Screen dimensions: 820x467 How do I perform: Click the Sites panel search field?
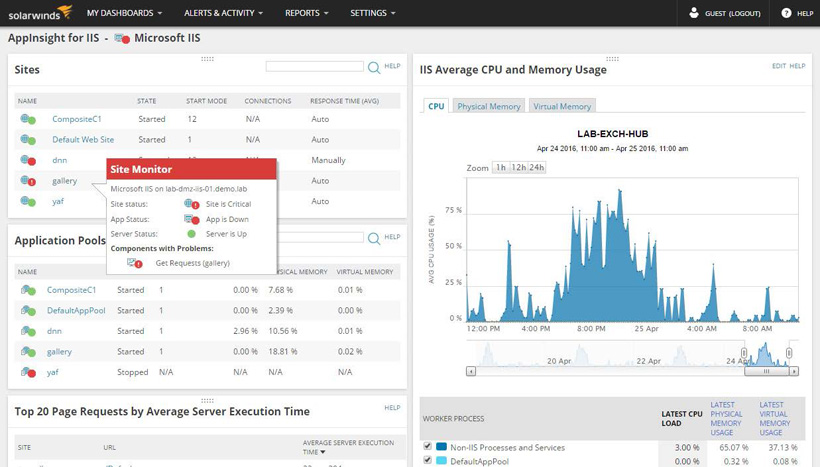click(314, 67)
